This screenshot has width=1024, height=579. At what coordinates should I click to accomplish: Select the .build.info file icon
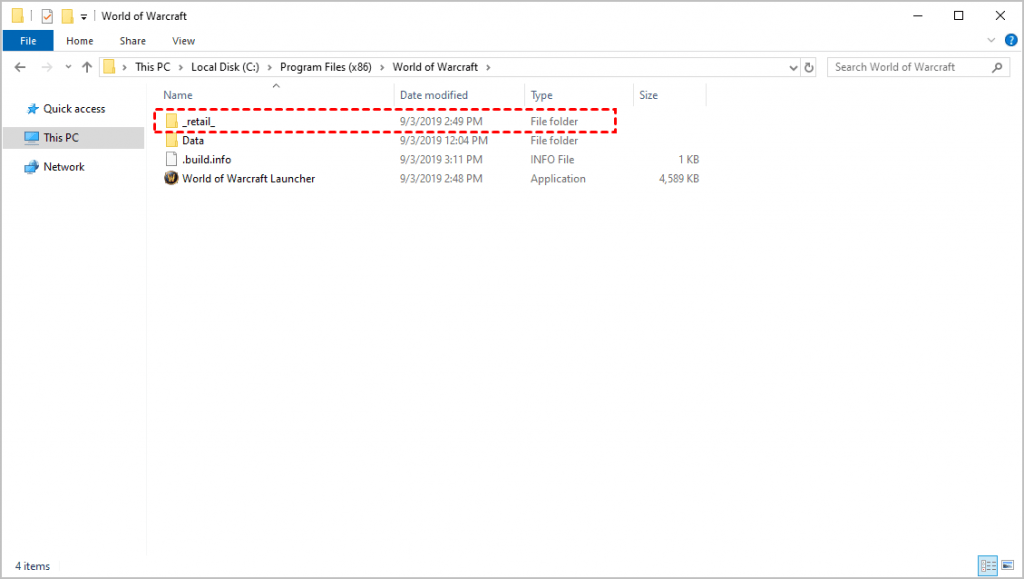point(171,159)
